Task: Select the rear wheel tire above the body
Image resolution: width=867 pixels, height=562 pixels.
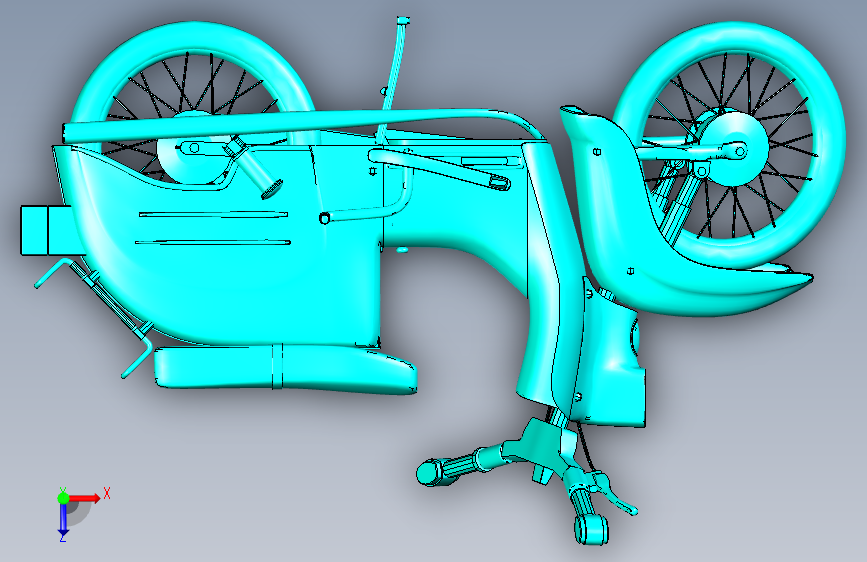Action: (194, 36)
